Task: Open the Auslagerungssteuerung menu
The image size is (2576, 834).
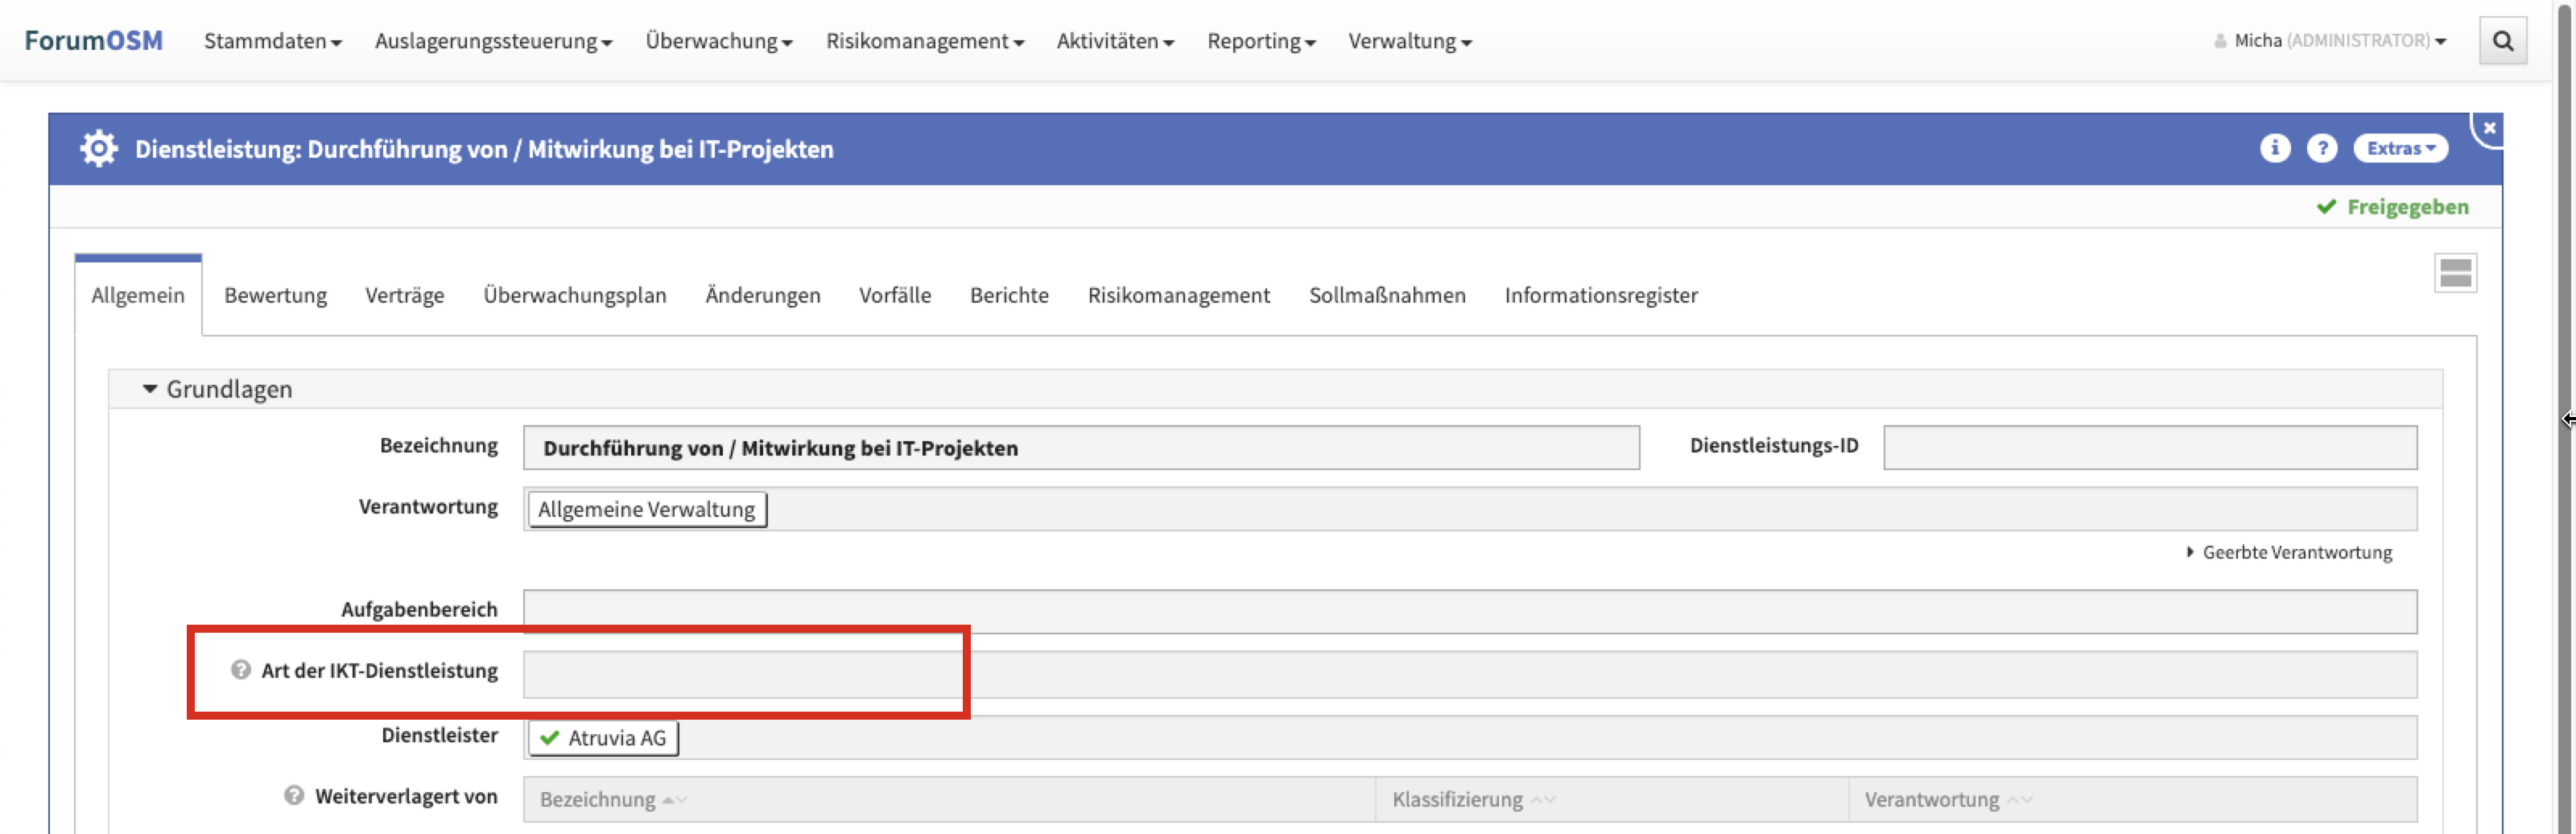Action: pos(493,41)
